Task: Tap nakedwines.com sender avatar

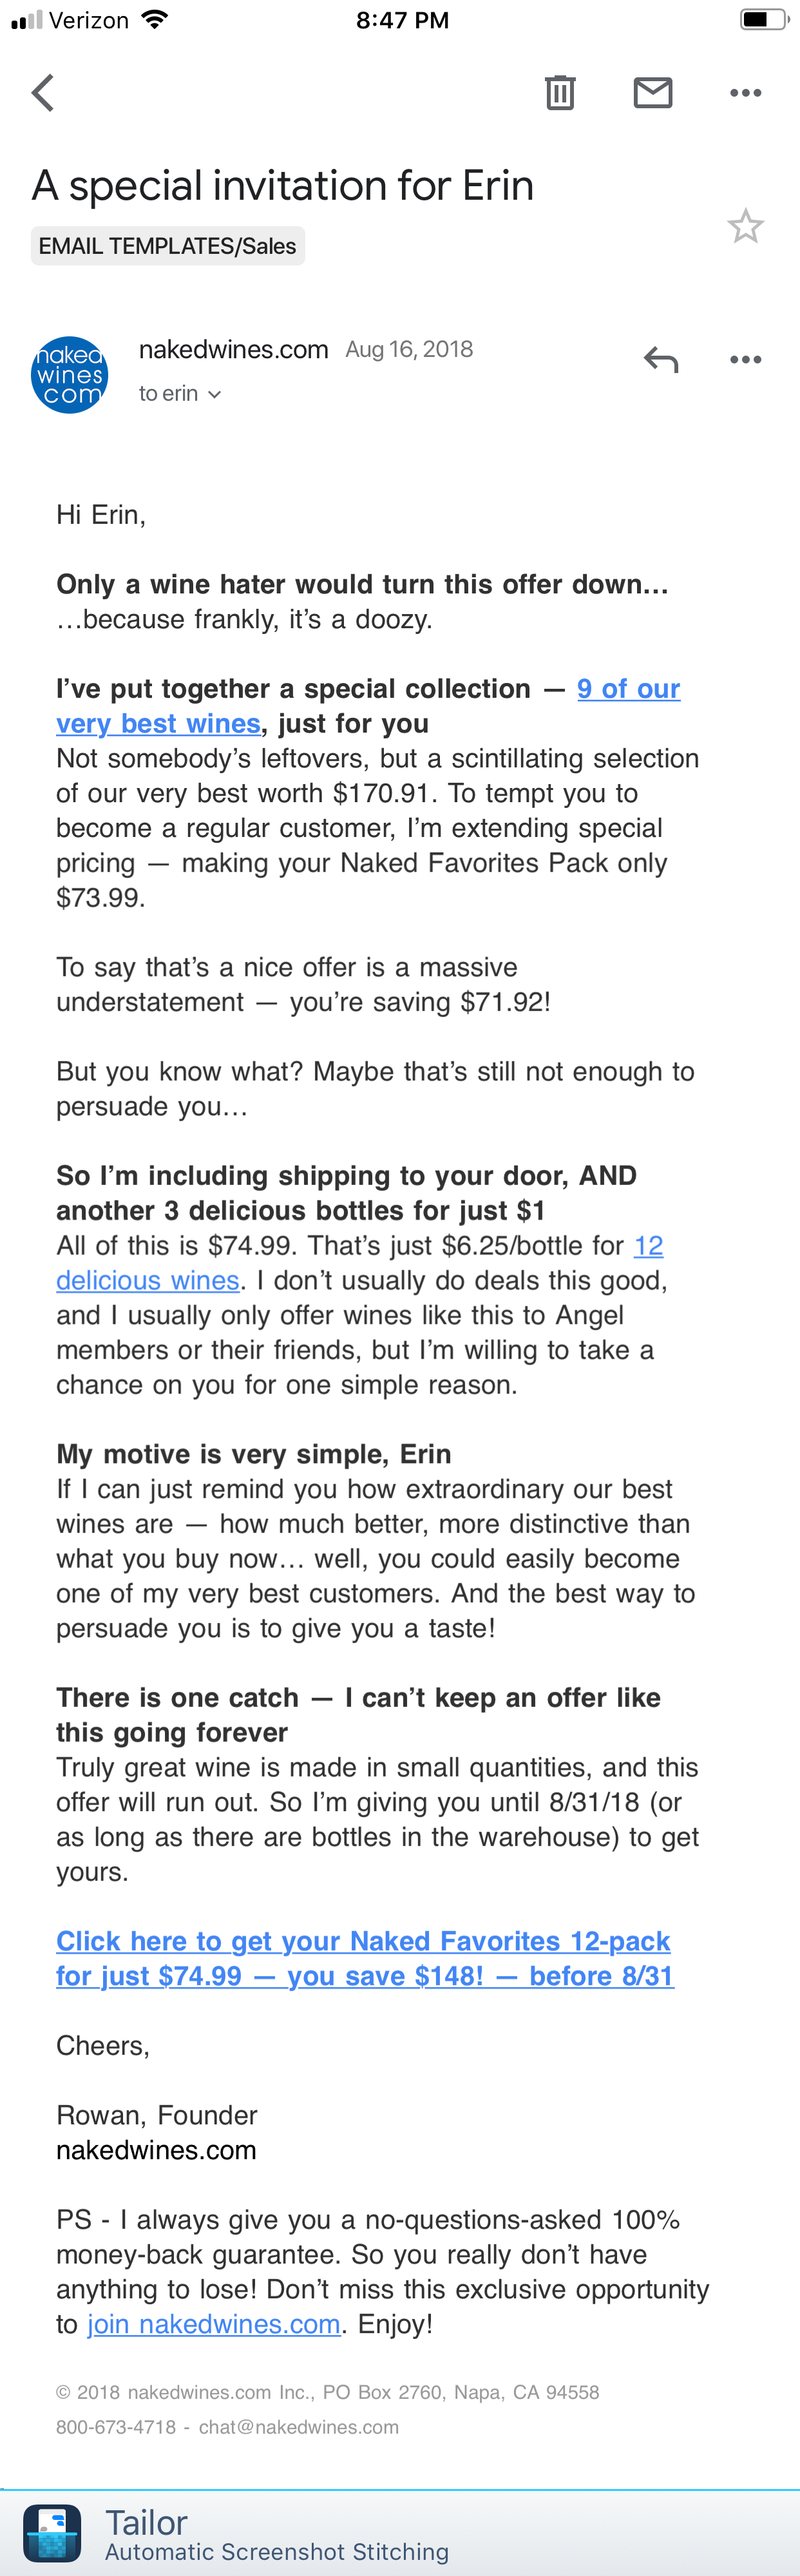Action: pyautogui.click(x=70, y=375)
